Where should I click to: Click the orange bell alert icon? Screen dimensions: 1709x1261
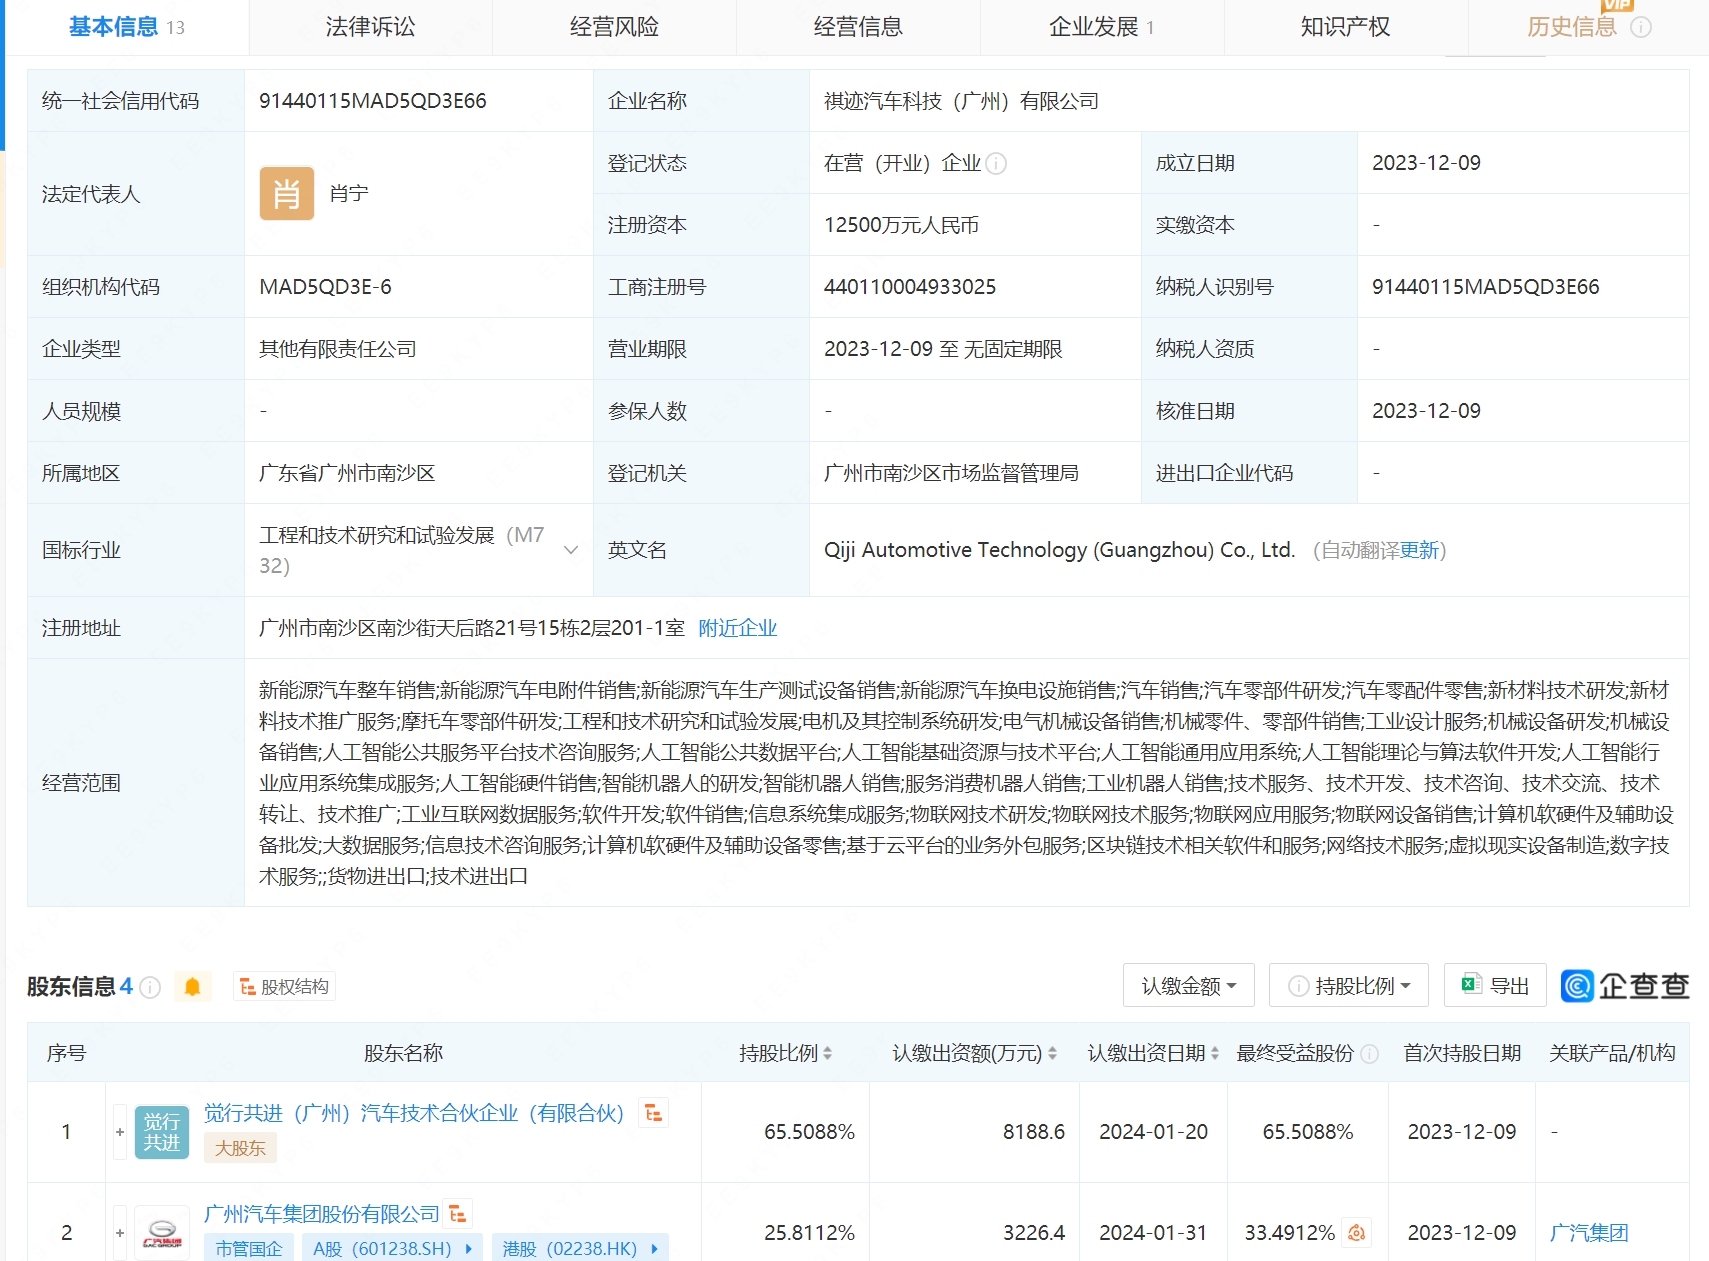tap(193, 987)
